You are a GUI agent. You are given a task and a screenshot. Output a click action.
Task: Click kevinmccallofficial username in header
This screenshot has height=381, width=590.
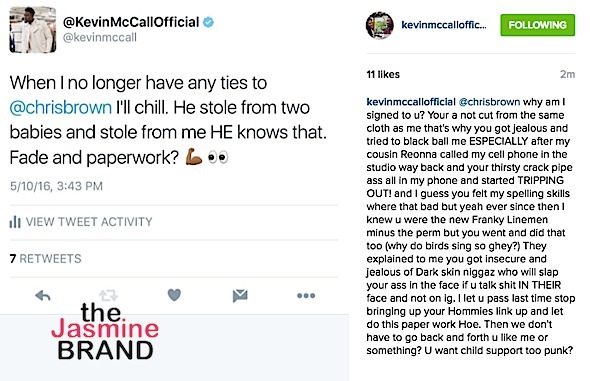pos(444,25)
